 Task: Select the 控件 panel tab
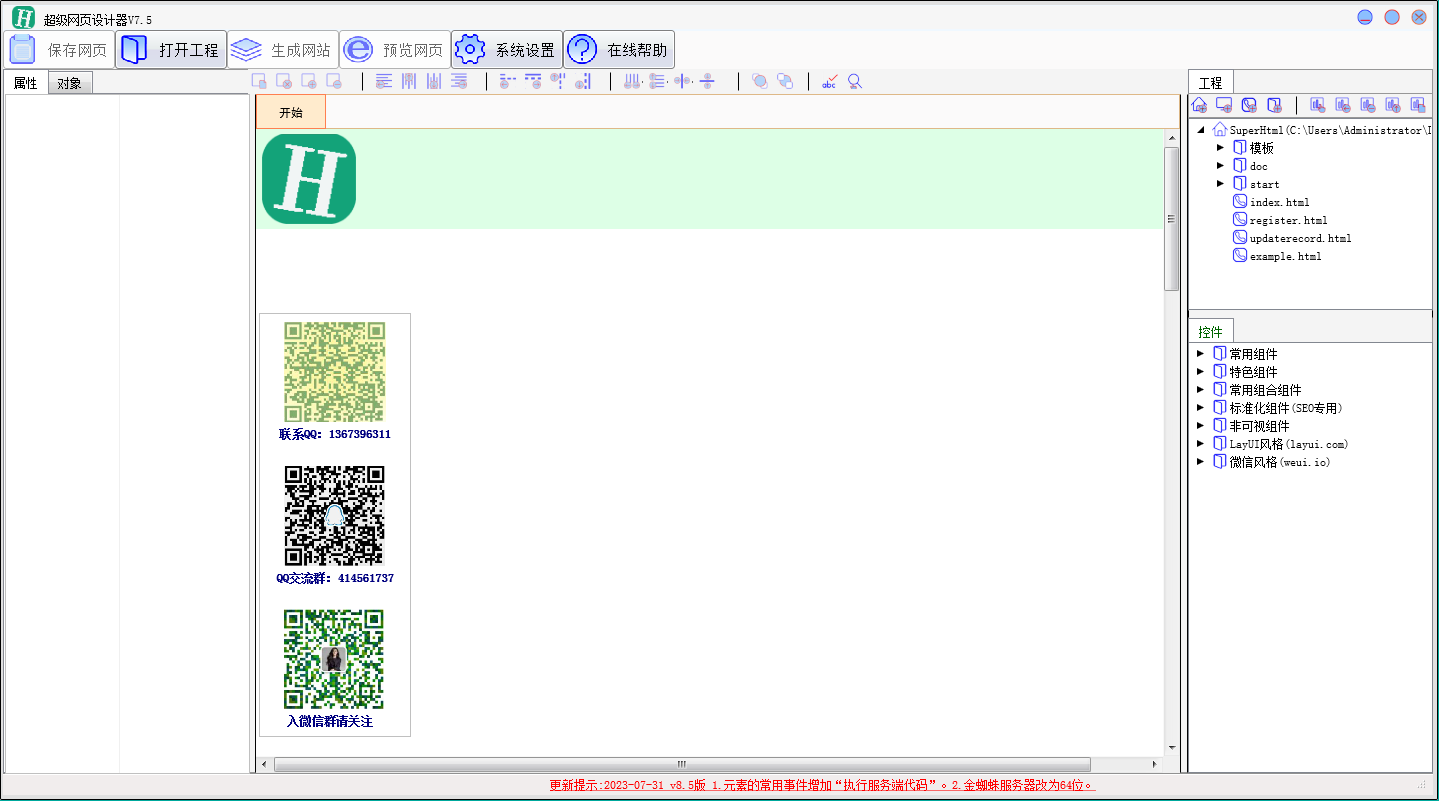pyautogui.click(x=1211, y=331)
